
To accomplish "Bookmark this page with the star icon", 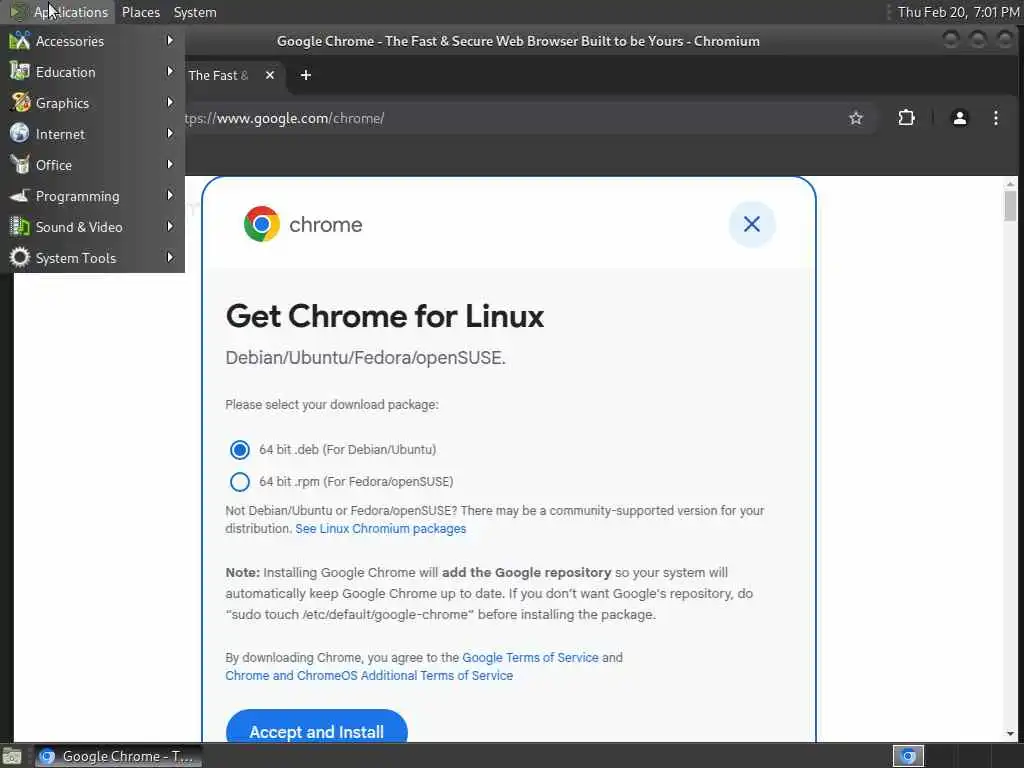I will point(856,118).
